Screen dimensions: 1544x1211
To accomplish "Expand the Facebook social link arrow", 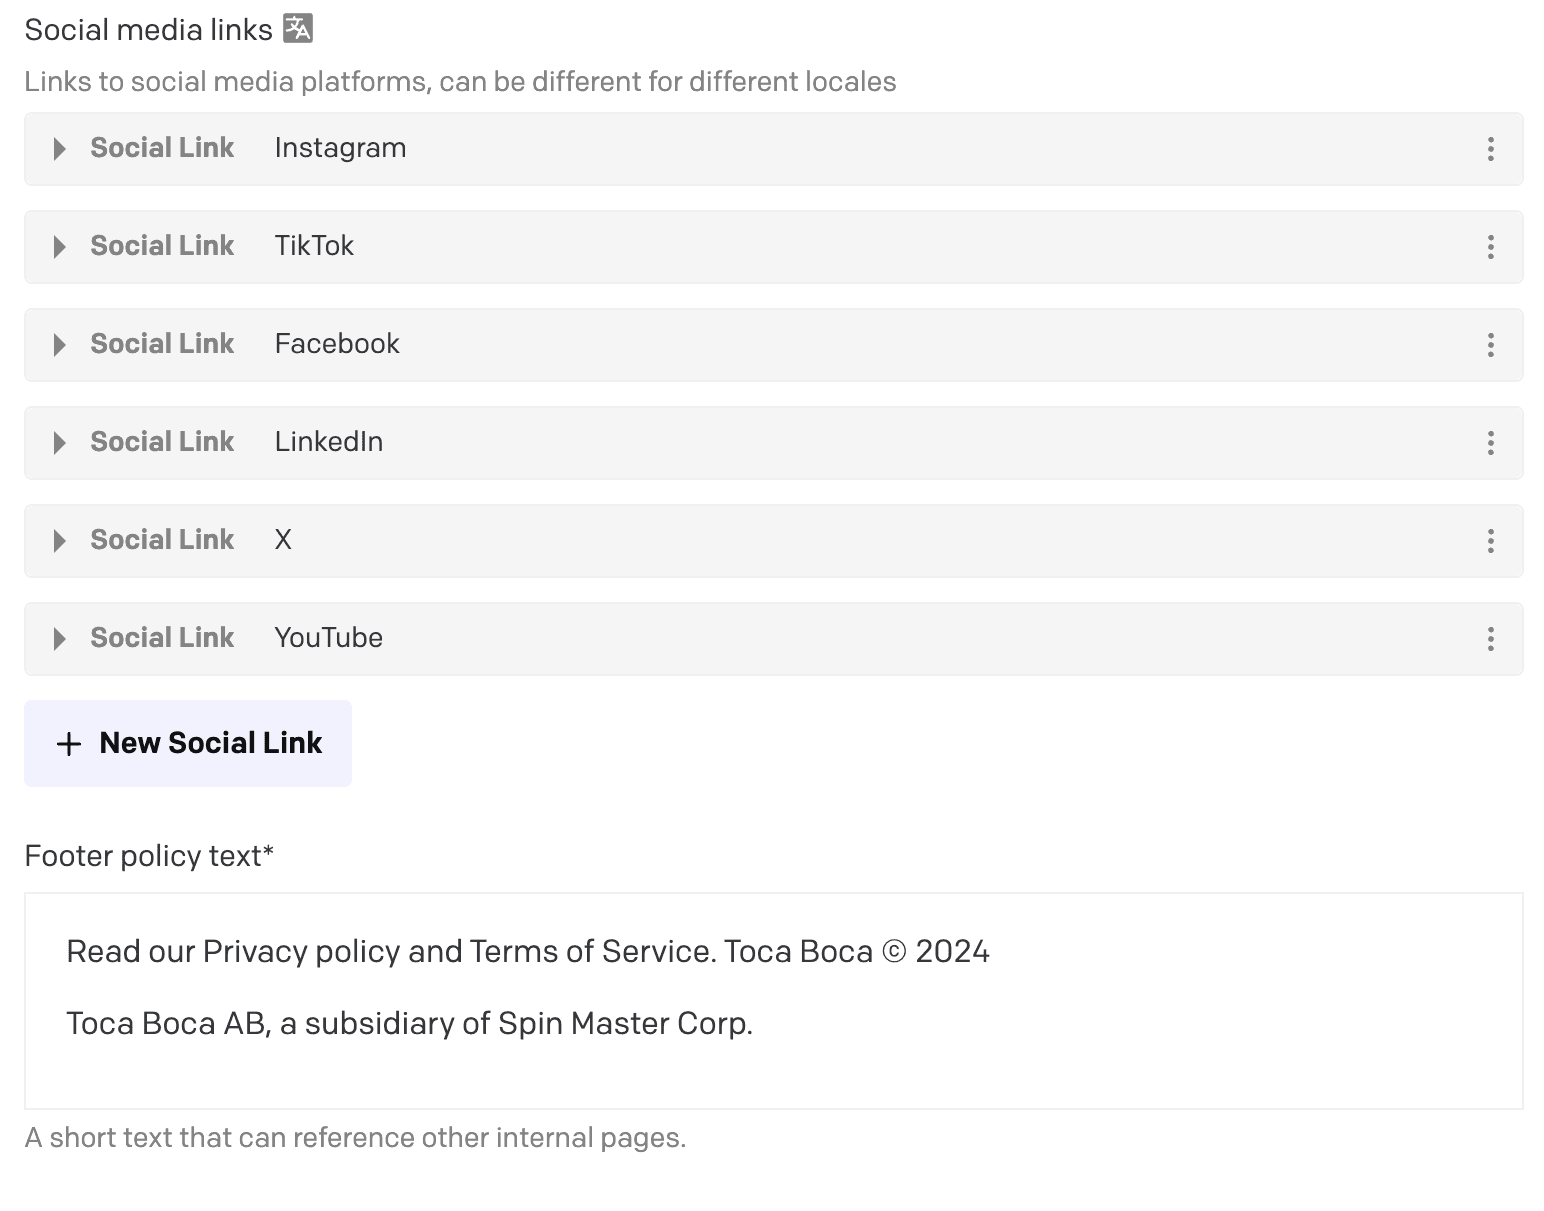I will click(x=59, y=345).
